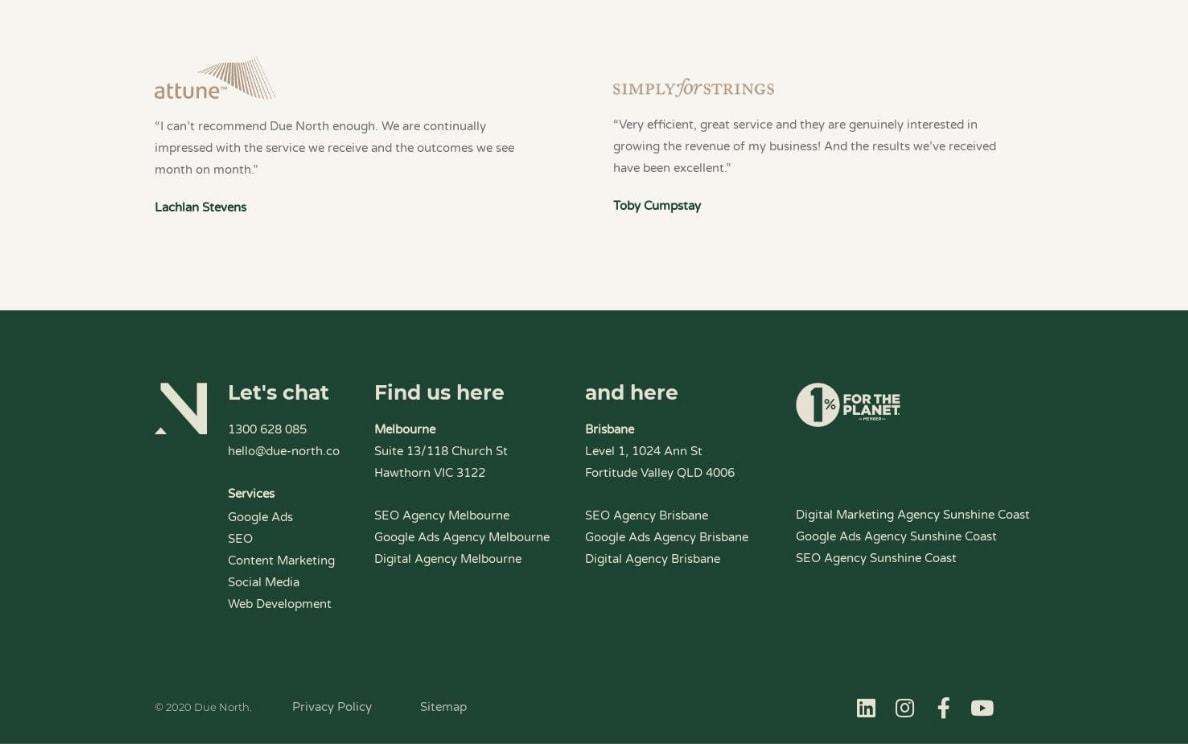The image size is (1188, 744).
Task: Open the Google Ads service link
Action: (260, 517)
